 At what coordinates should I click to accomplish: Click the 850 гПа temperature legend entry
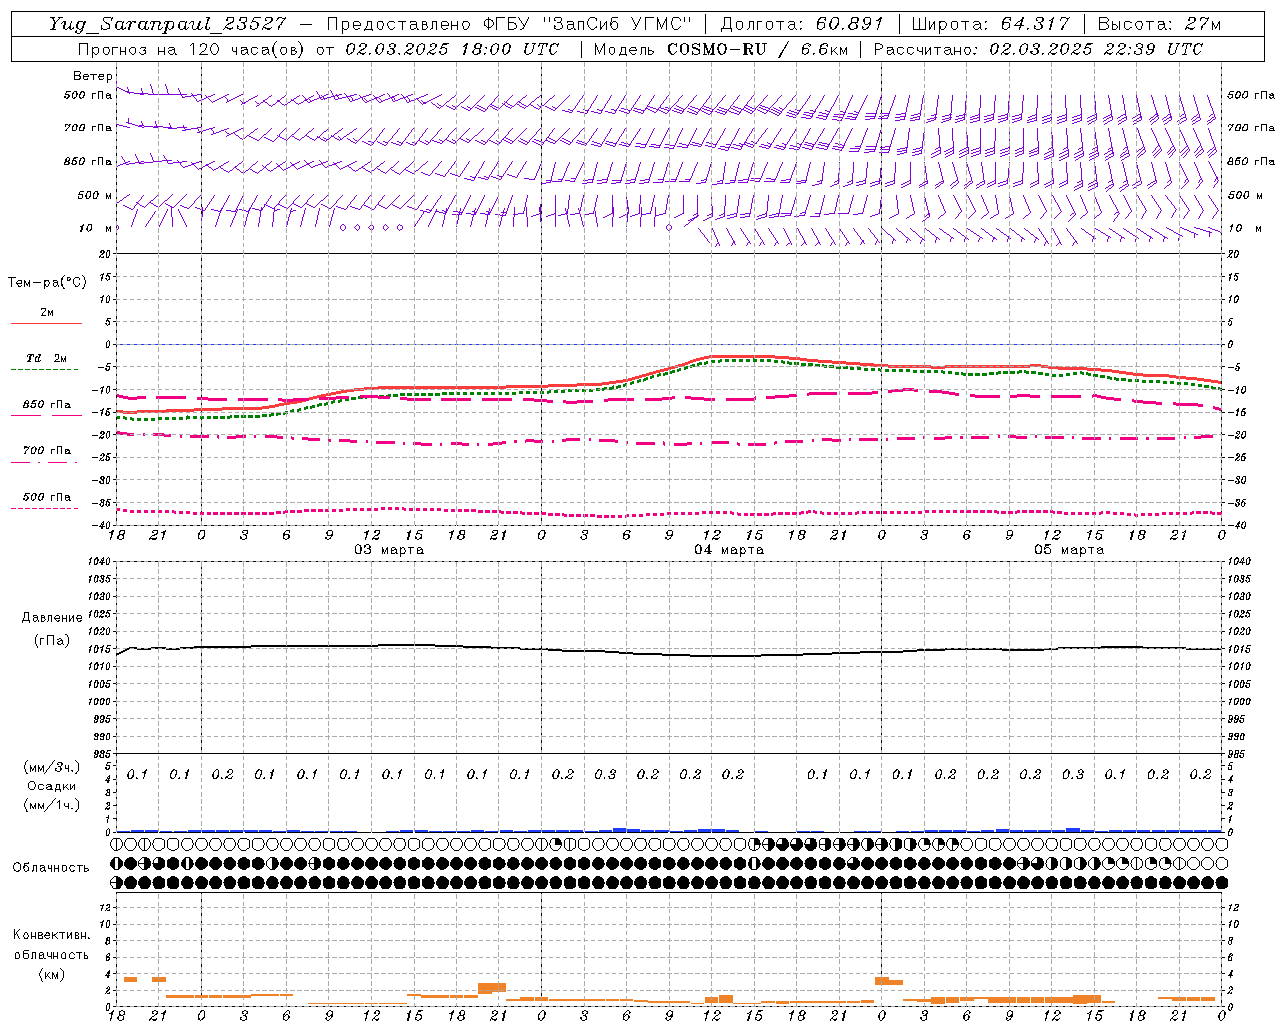coord(47,405)
